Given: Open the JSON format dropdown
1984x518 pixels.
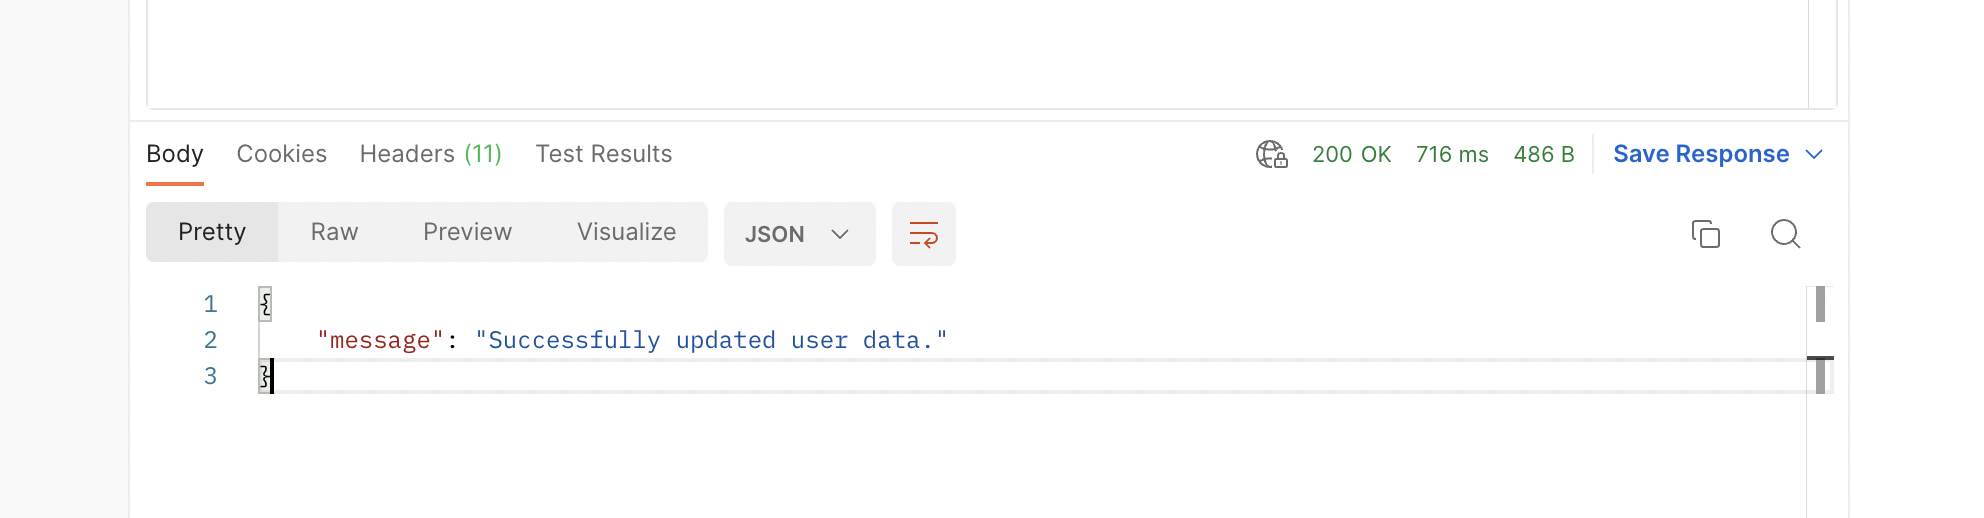Looking at the screenshot, I should [x=798, y=234].
